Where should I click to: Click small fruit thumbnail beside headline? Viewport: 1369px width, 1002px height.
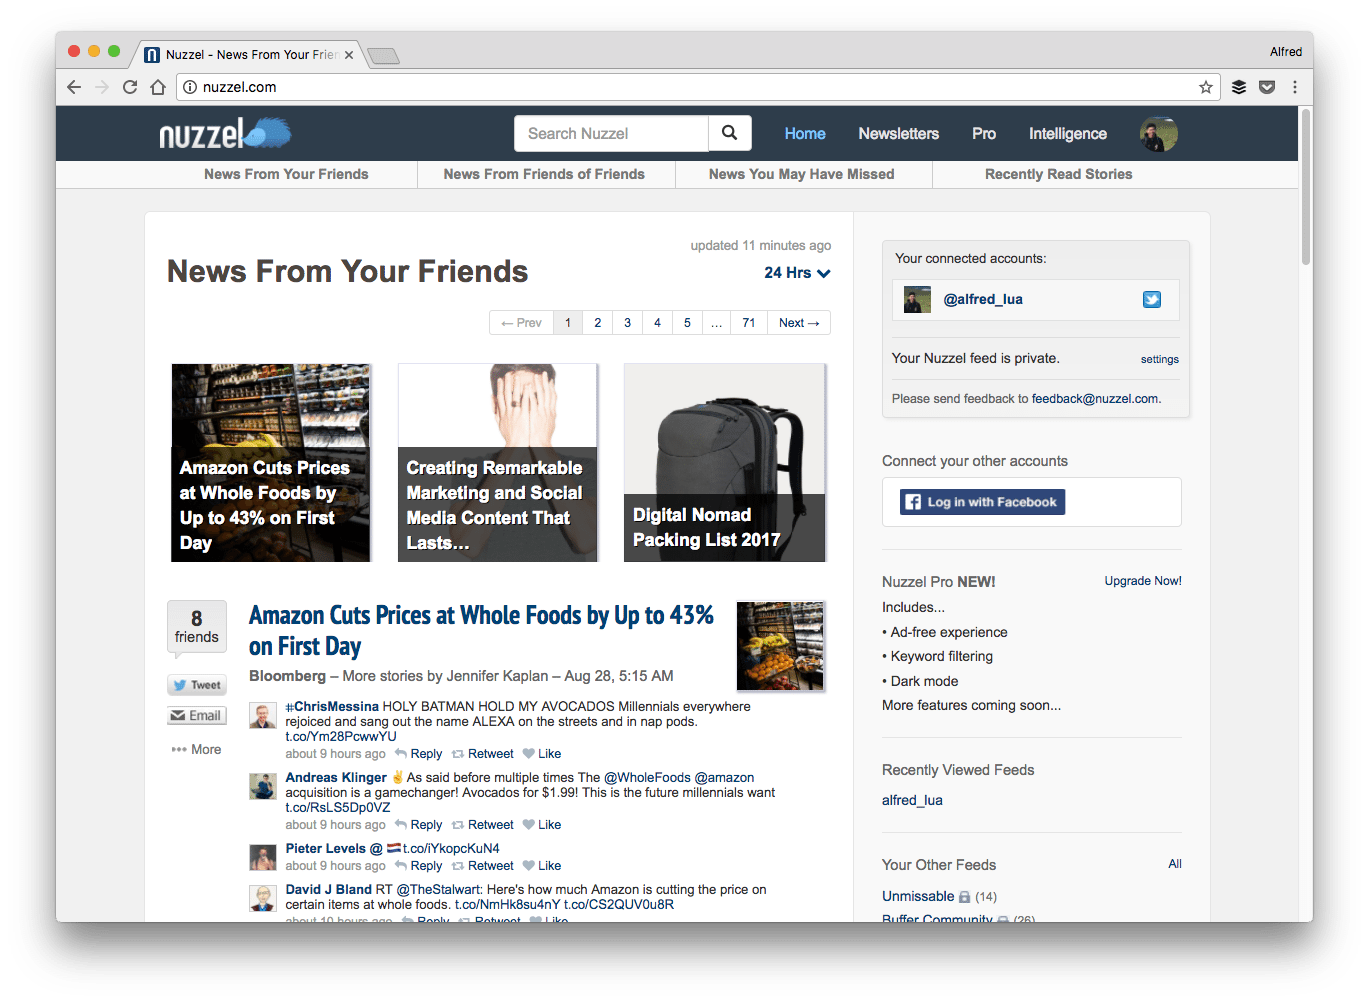pyautogui.click(x=780, y=646)
